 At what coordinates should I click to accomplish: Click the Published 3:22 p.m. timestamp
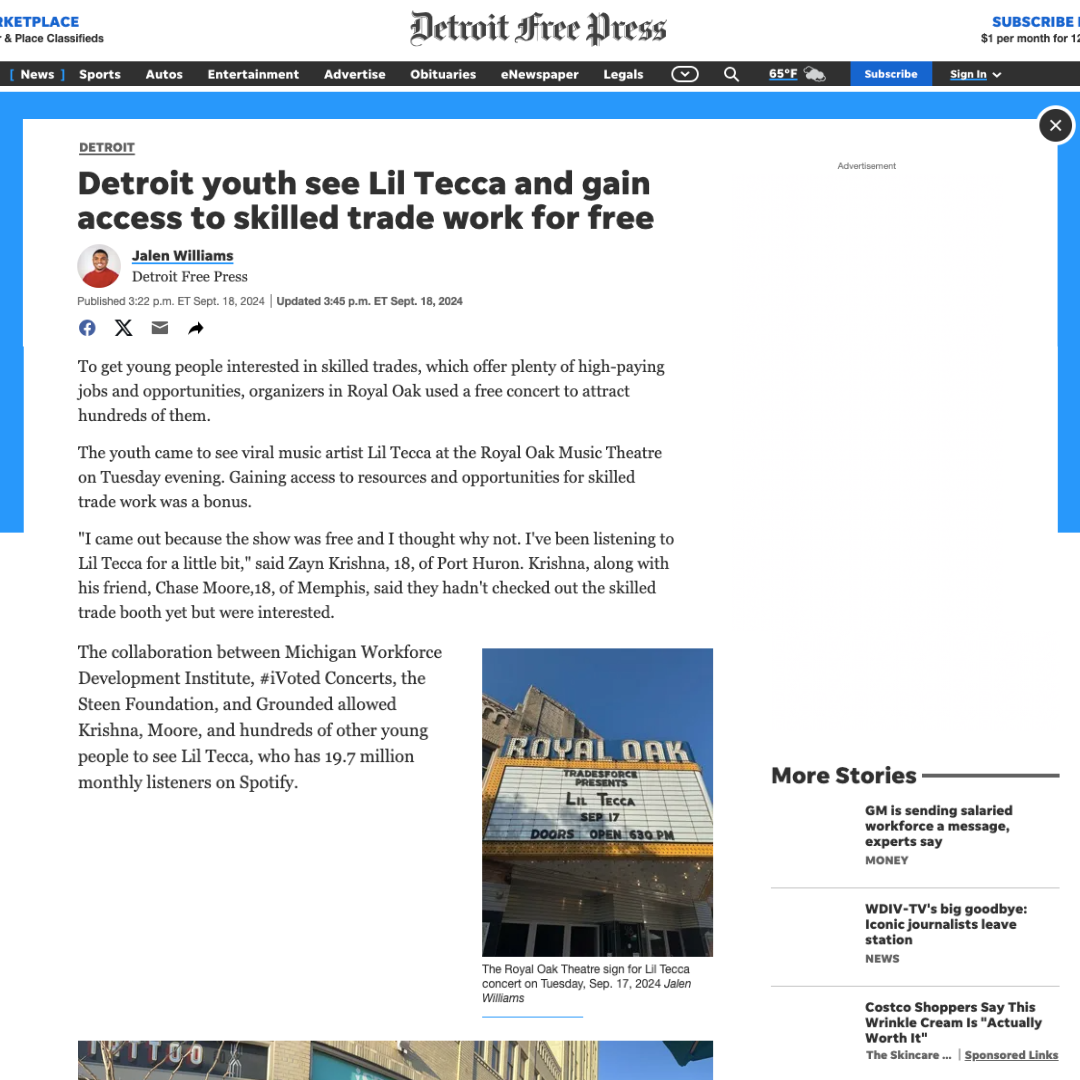coord(171,301)
